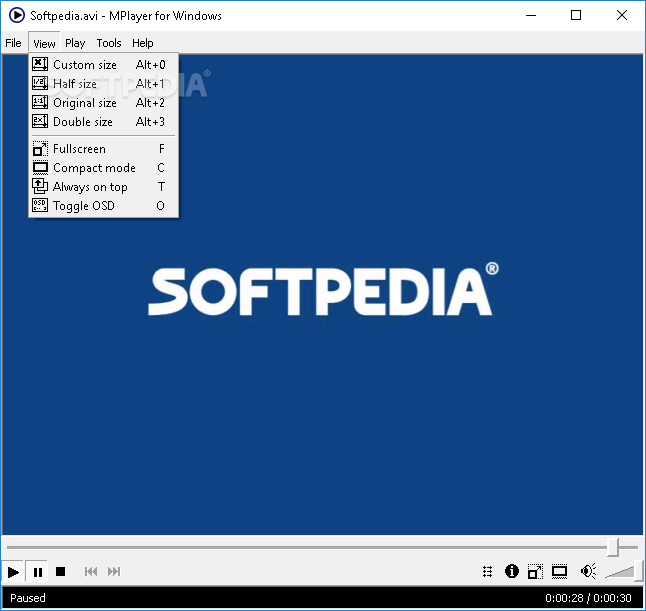646x611 pixels.
Task: Open the Help menu
Action: 143,43
